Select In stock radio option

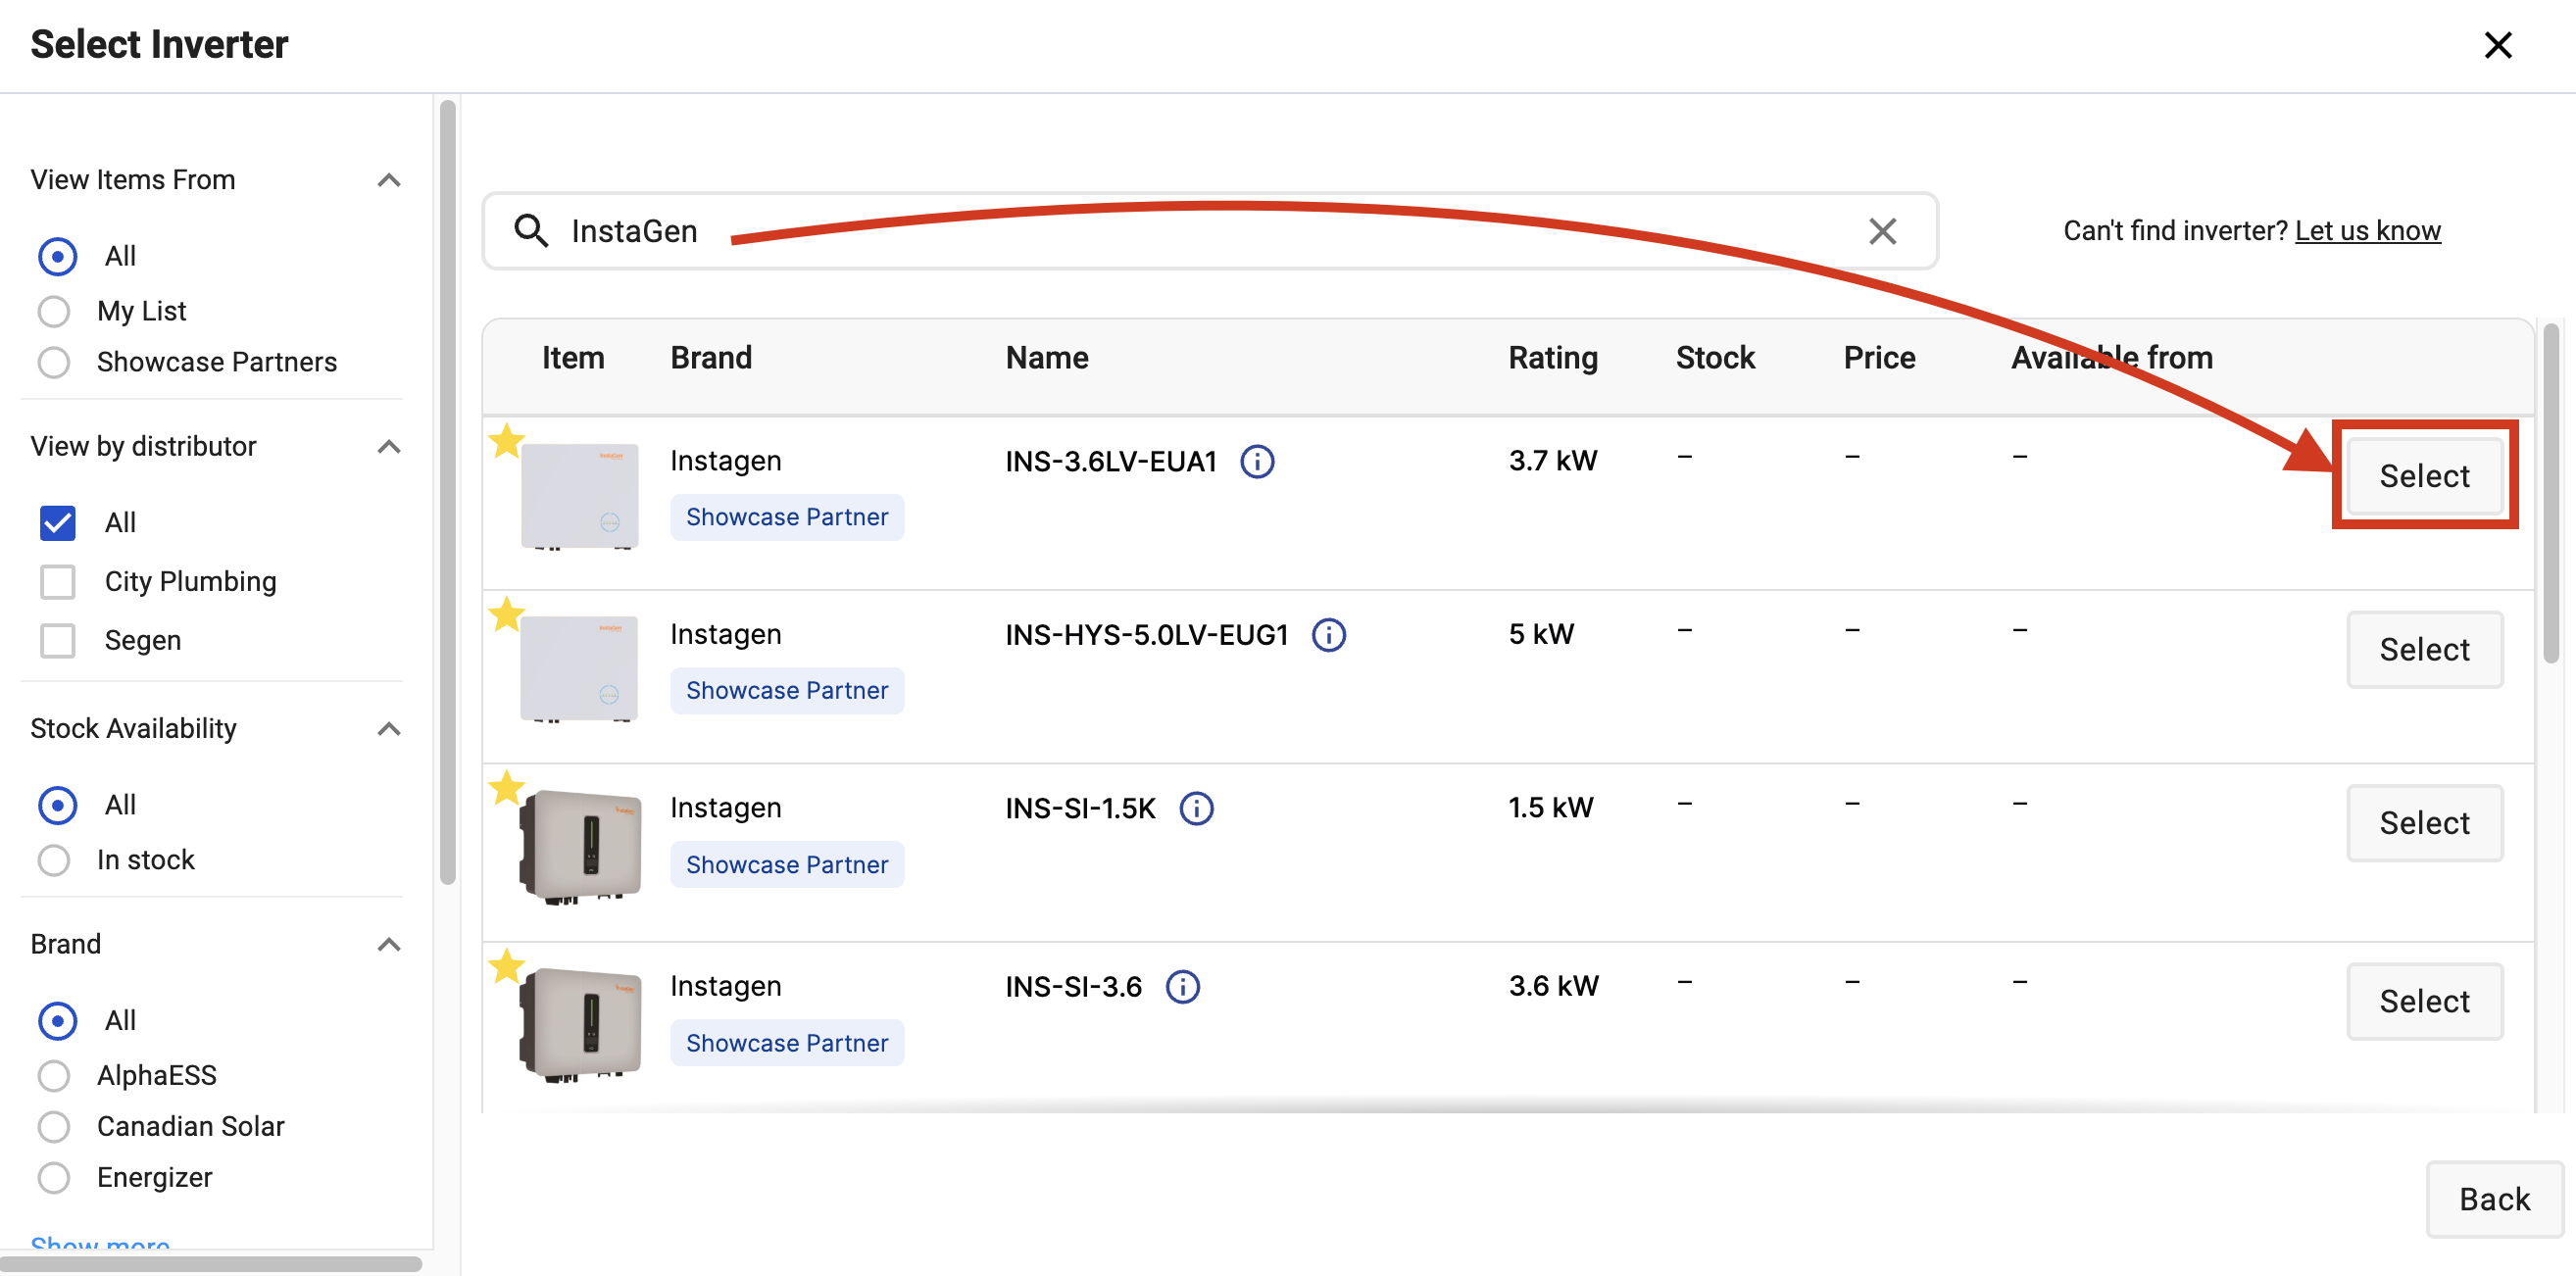tap(54, 860)
